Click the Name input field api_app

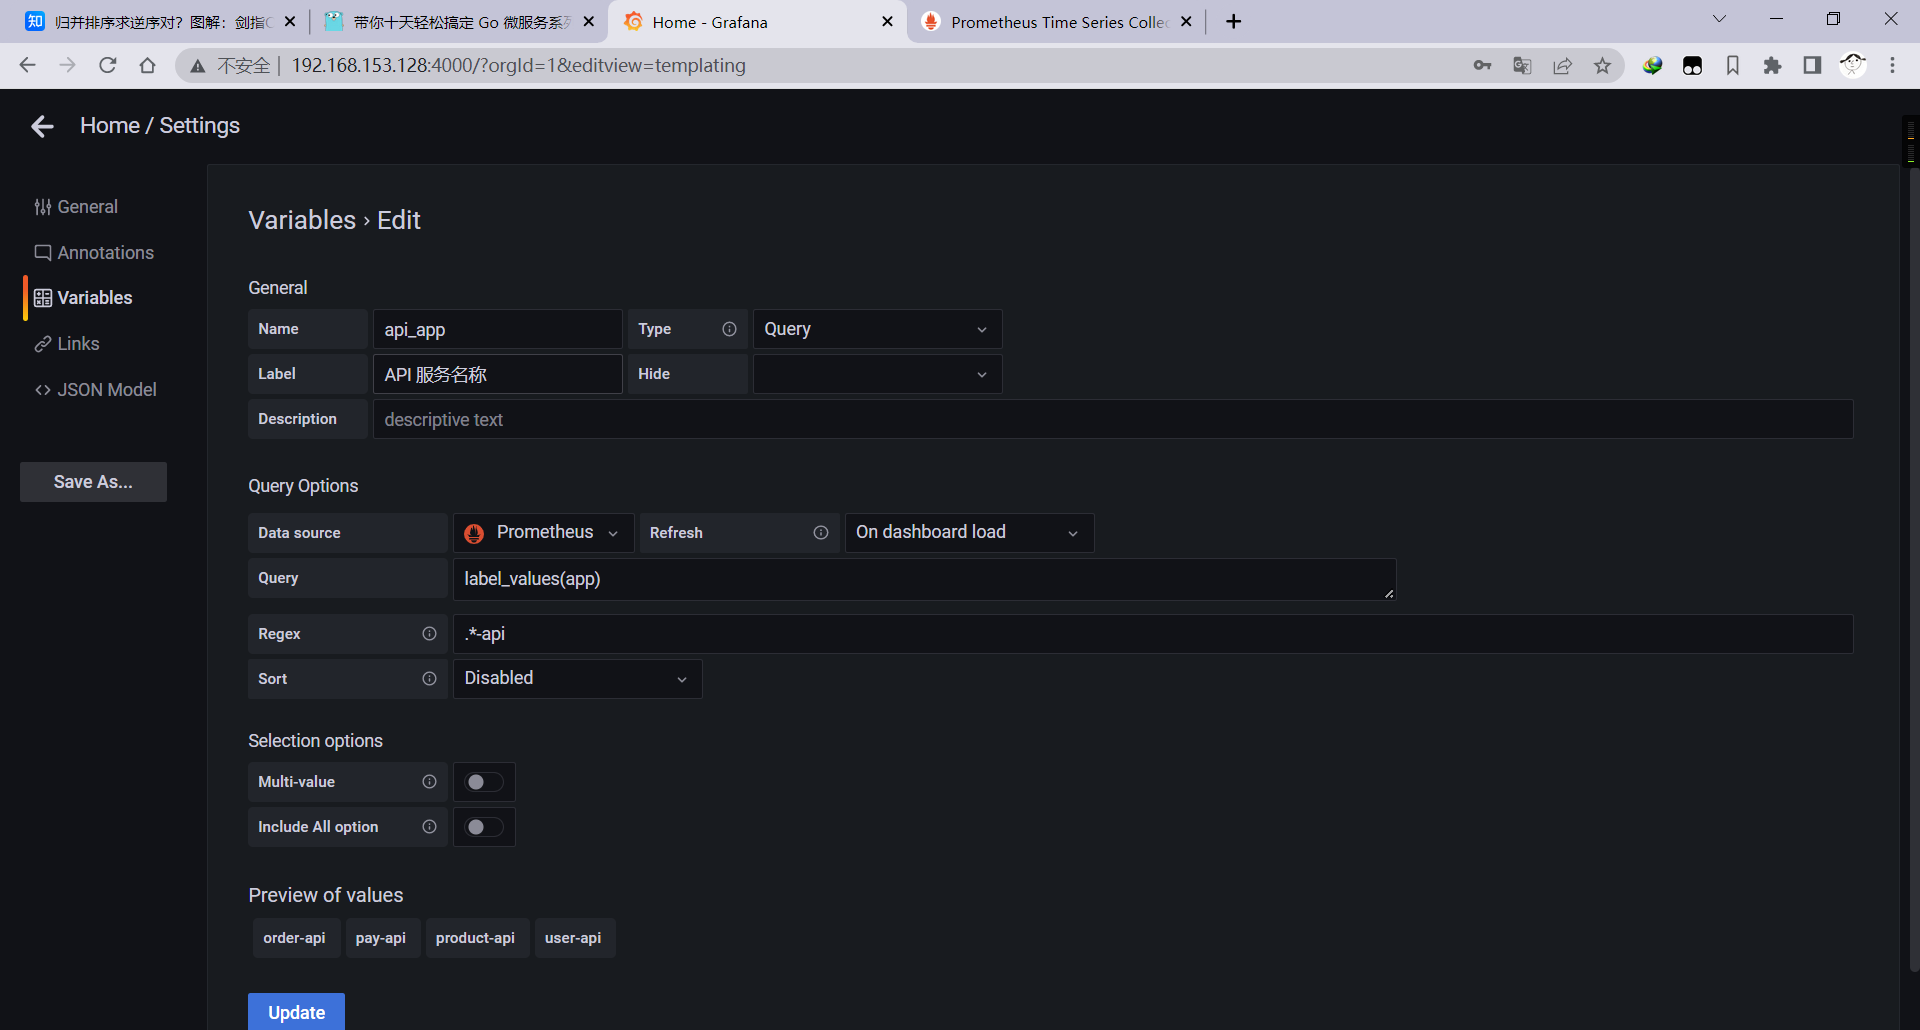coord(498,329)
